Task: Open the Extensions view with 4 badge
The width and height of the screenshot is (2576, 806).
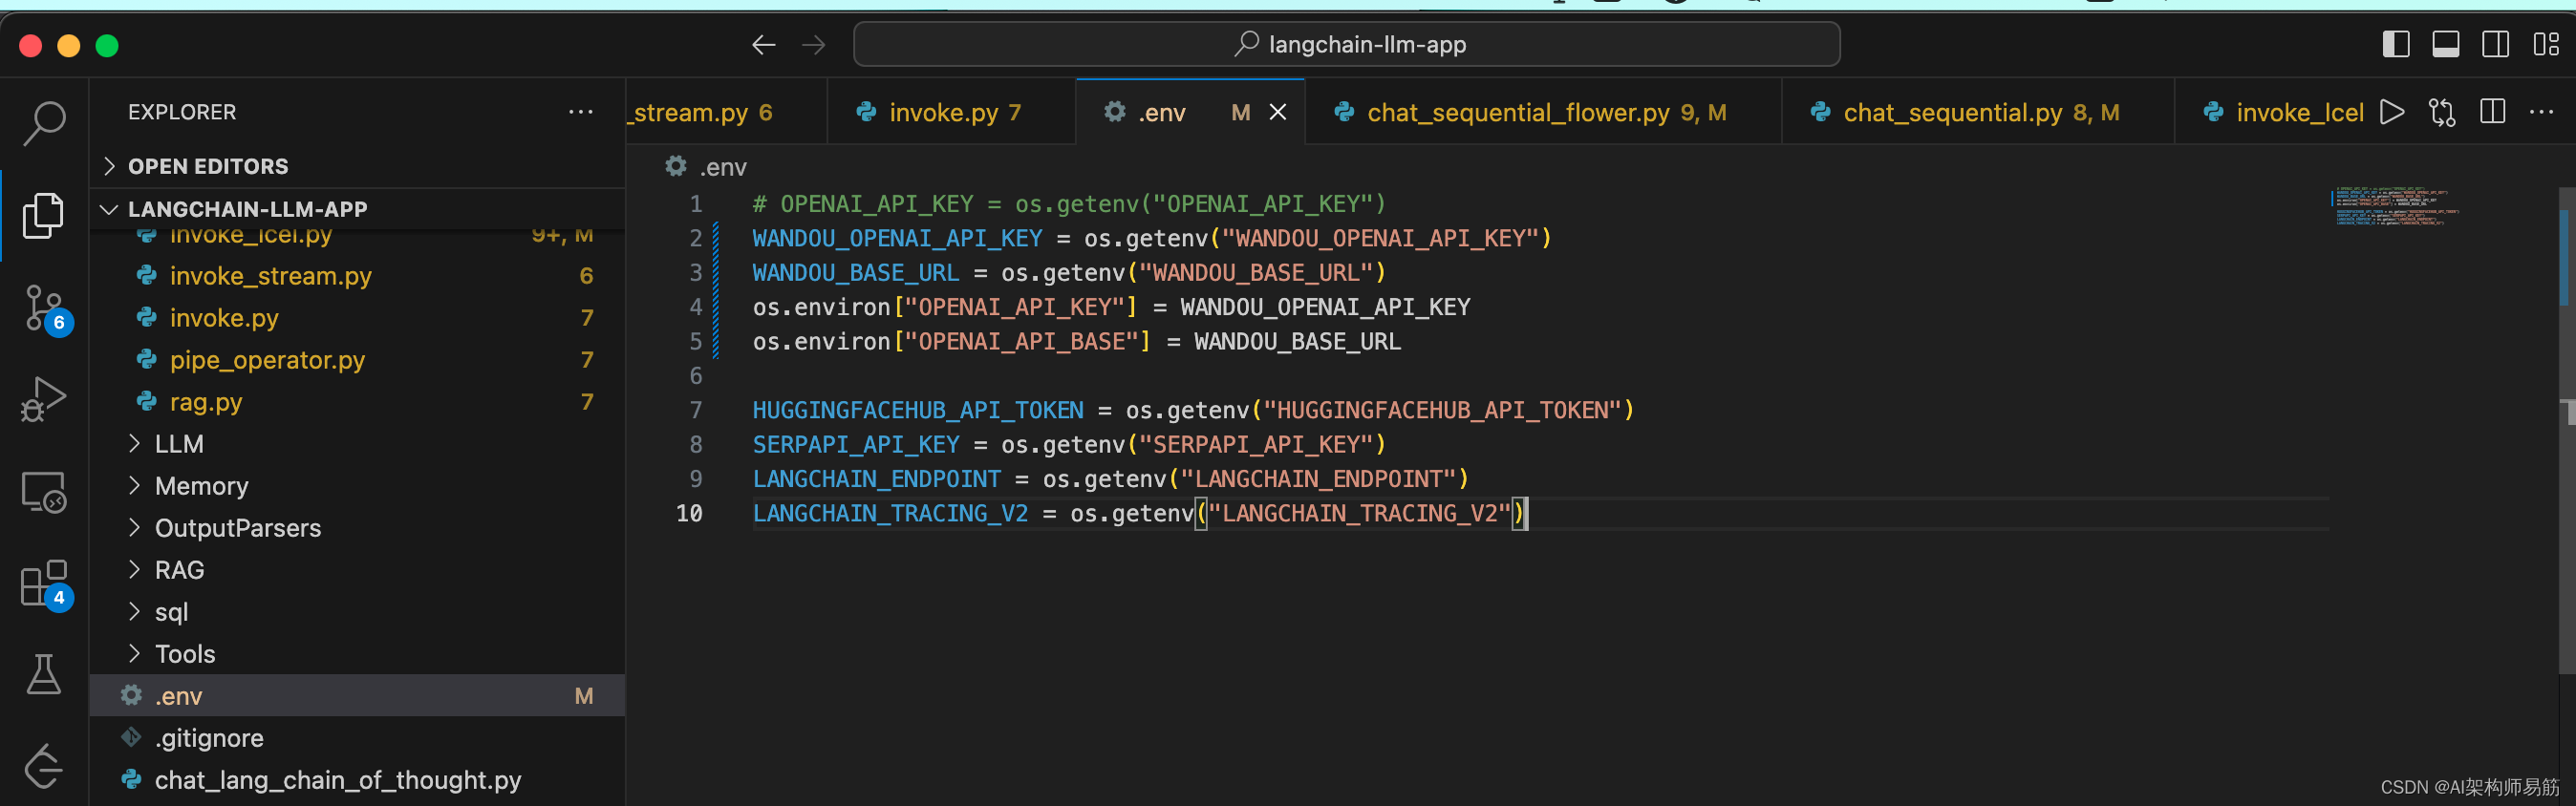Action: 44,584
